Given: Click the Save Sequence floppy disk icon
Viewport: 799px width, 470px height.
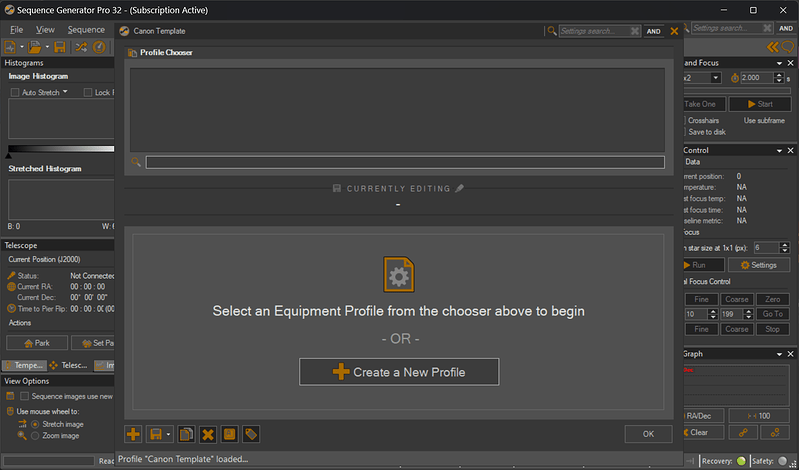Looking at the screenshot, I should click(60, 47).
